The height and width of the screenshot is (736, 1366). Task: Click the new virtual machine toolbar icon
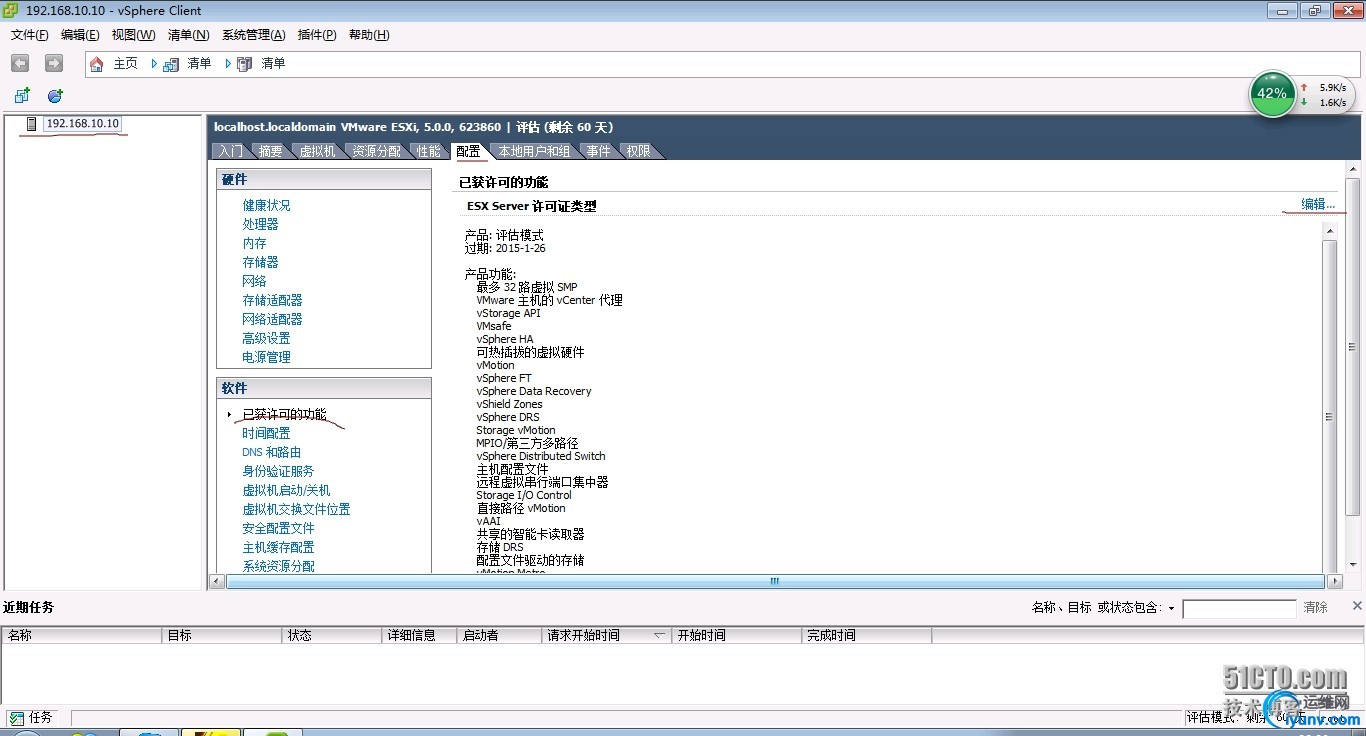(x=22, y=96)
